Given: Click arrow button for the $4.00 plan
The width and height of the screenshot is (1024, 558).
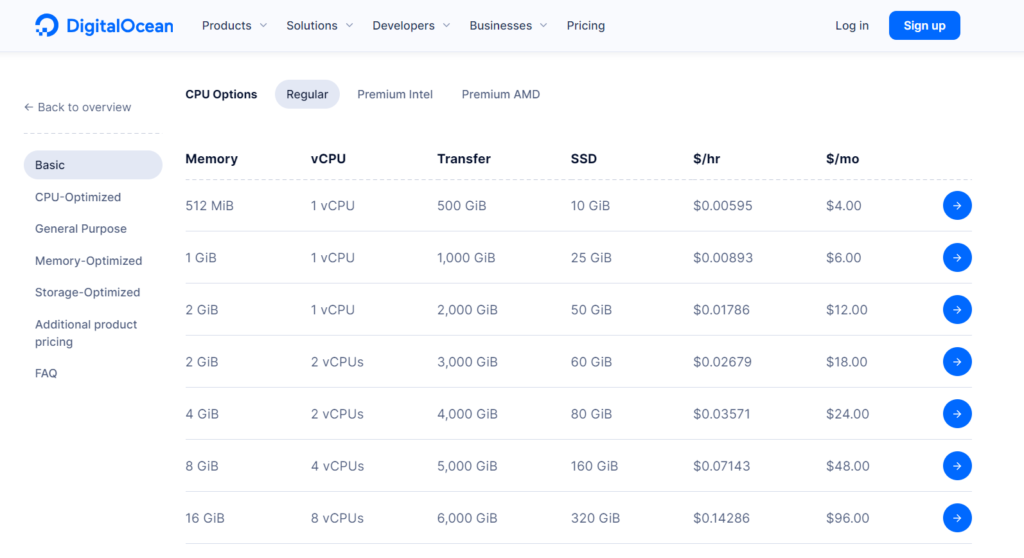Looking at the screenshot, I should point(956,206).
